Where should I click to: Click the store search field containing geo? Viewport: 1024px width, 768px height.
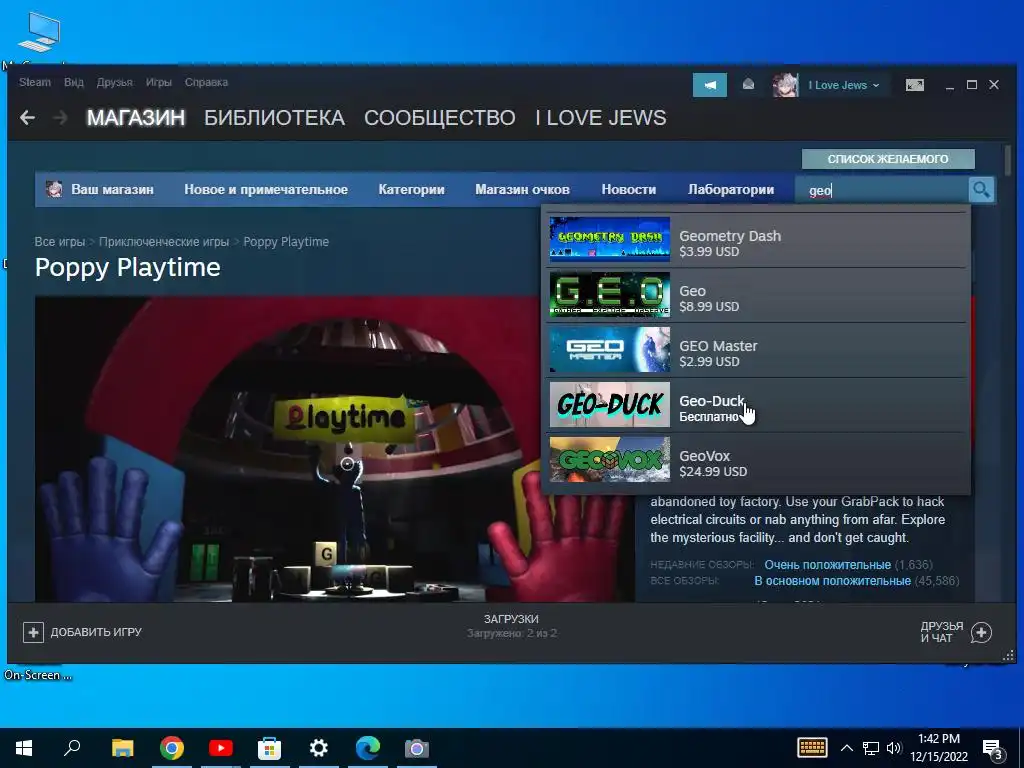point(882,190)
